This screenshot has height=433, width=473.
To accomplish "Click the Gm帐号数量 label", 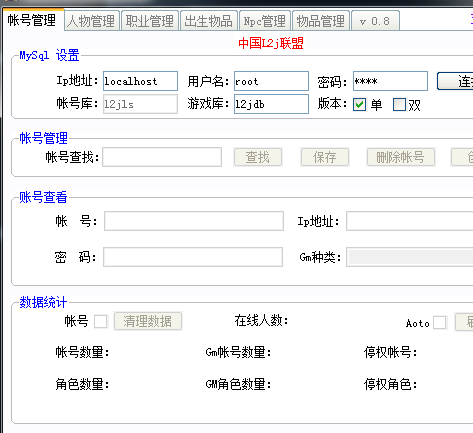I will pyautogui.click(x=238, y=352).
